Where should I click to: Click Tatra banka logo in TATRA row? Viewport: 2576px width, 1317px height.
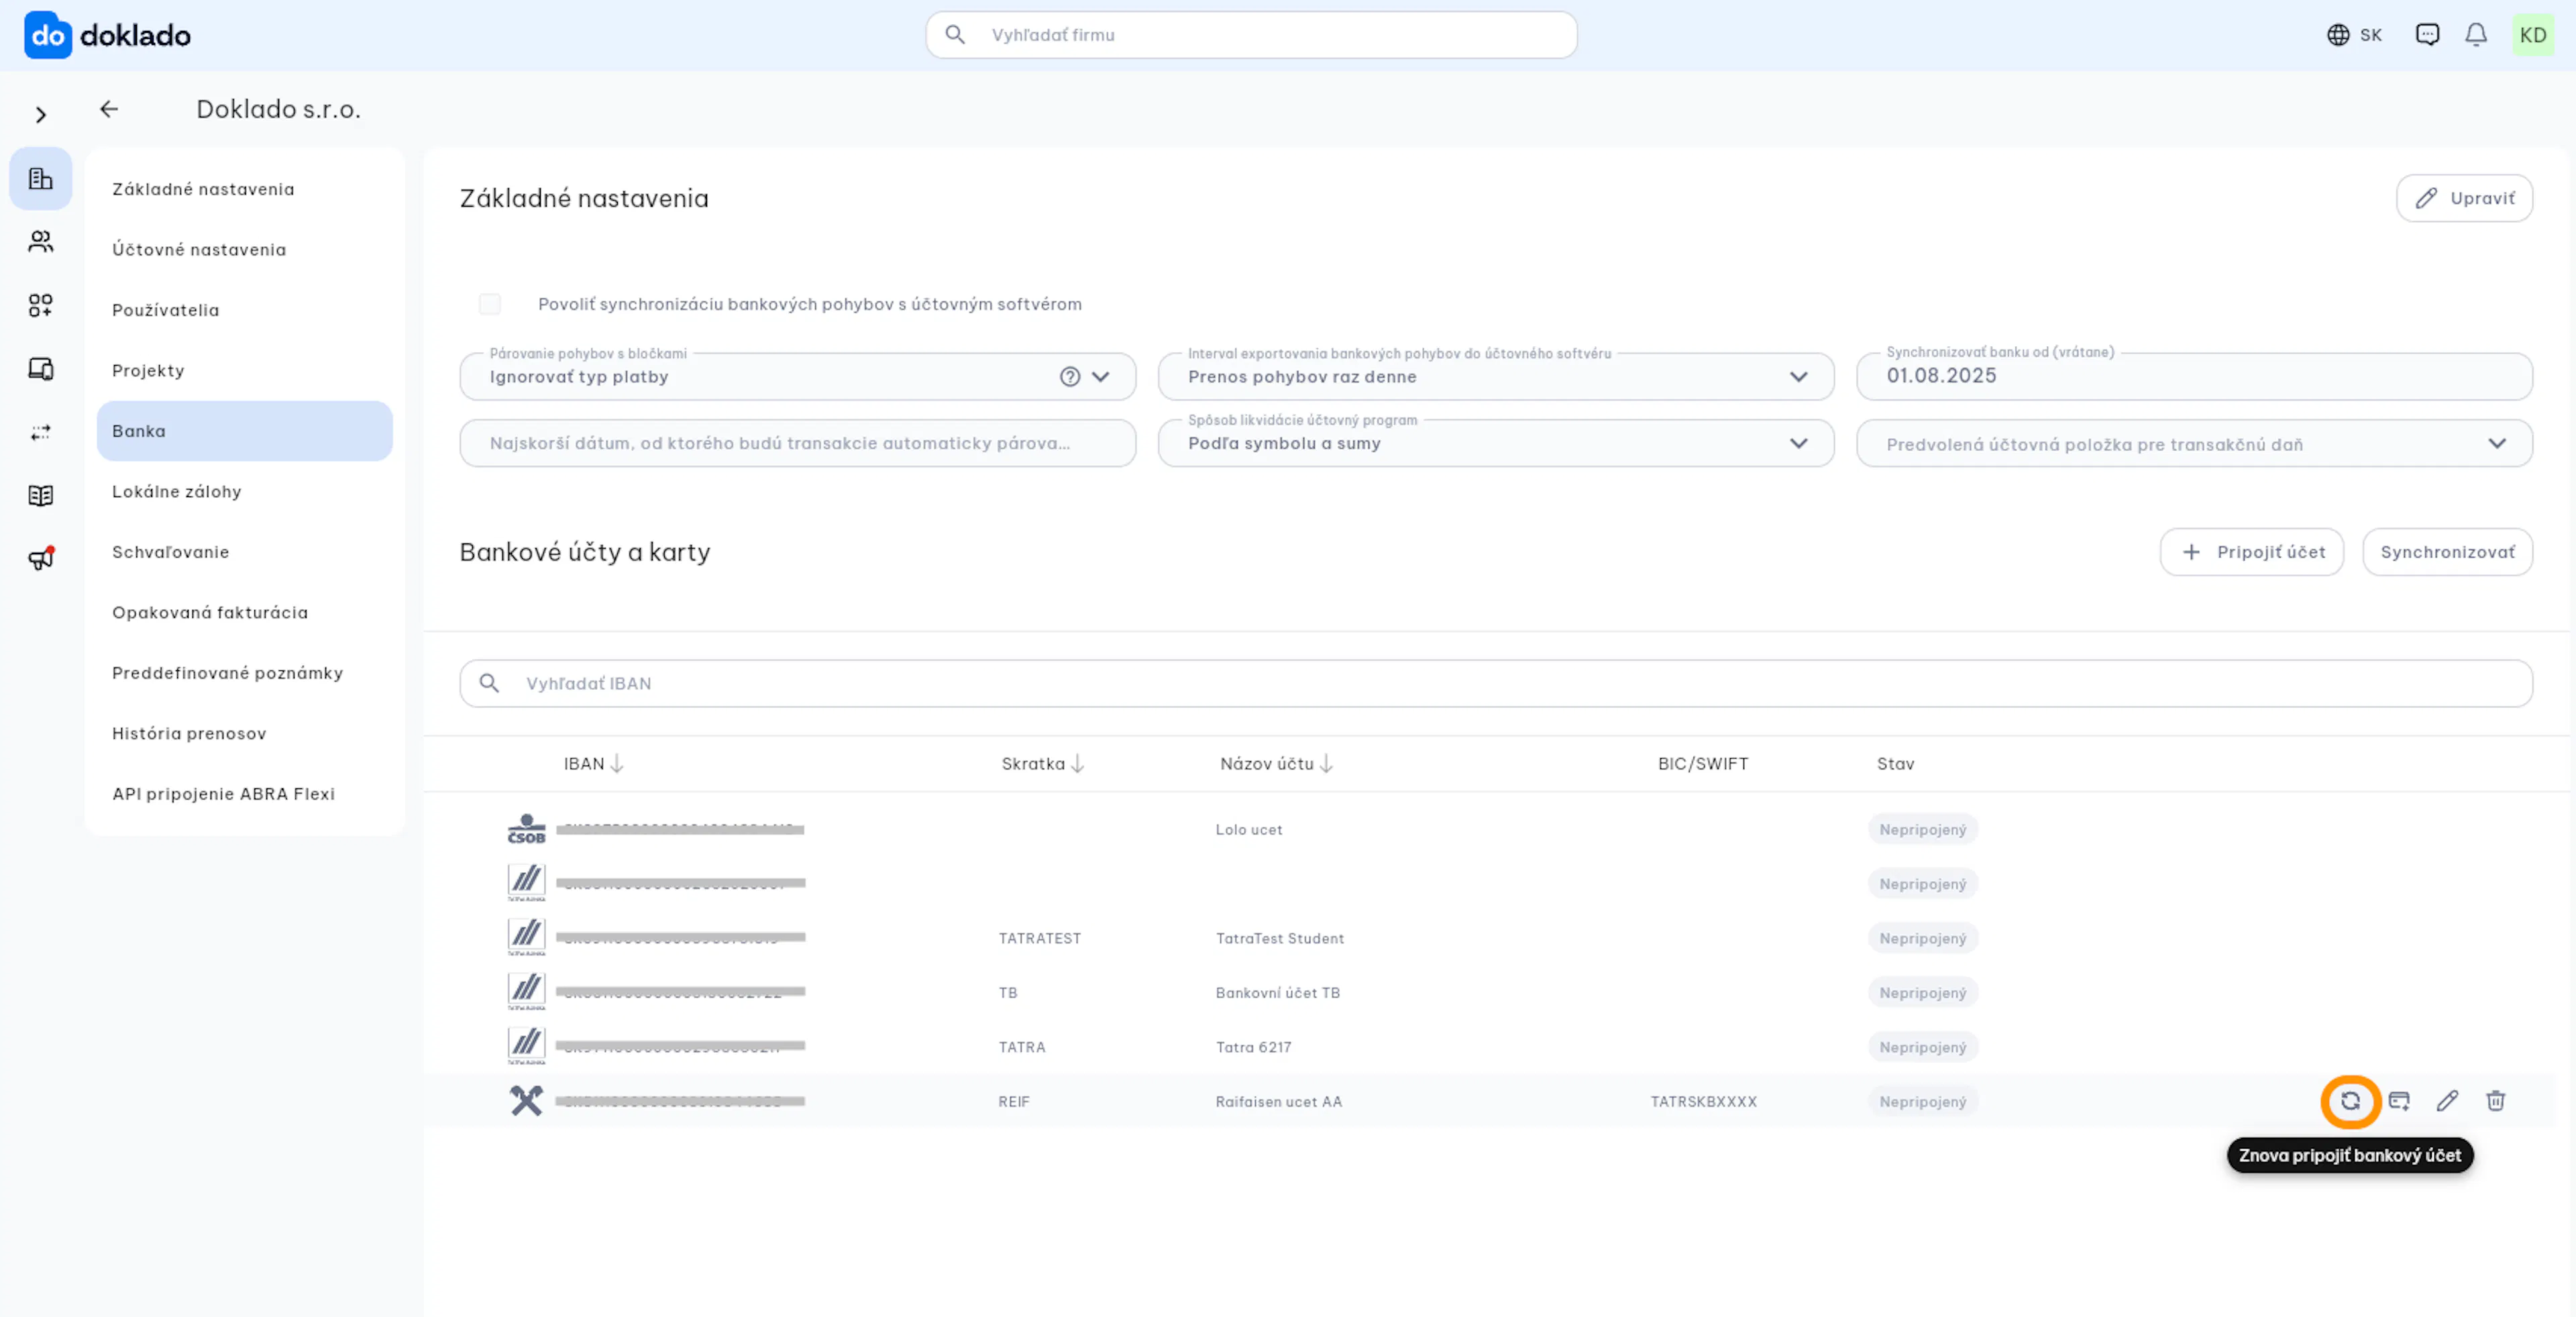526,1046
